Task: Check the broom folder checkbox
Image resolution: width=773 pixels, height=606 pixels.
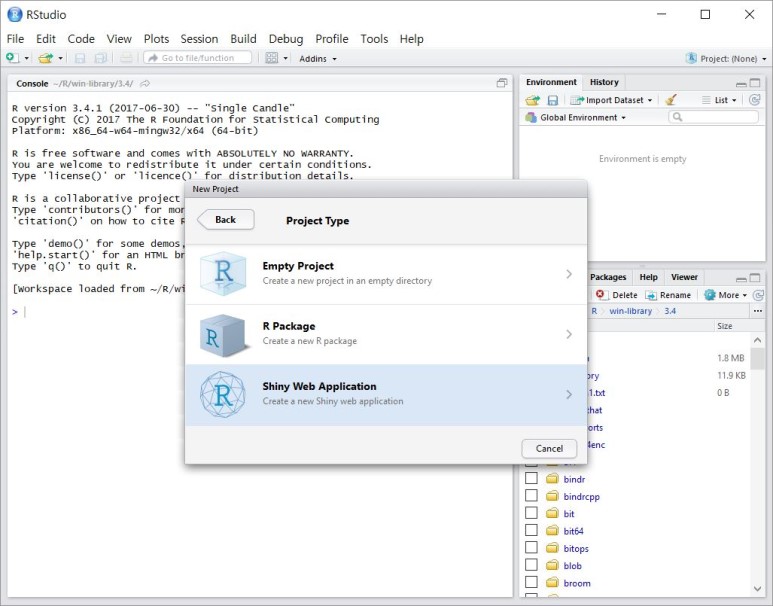Action: click(531, 582)
